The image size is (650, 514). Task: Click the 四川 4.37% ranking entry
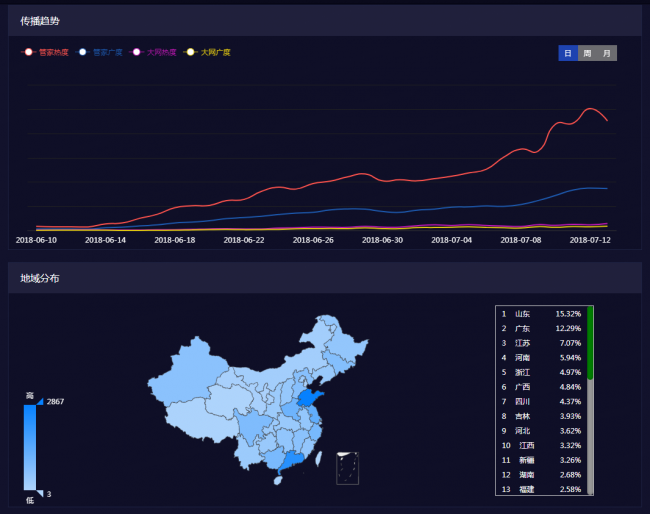point(542,401)
